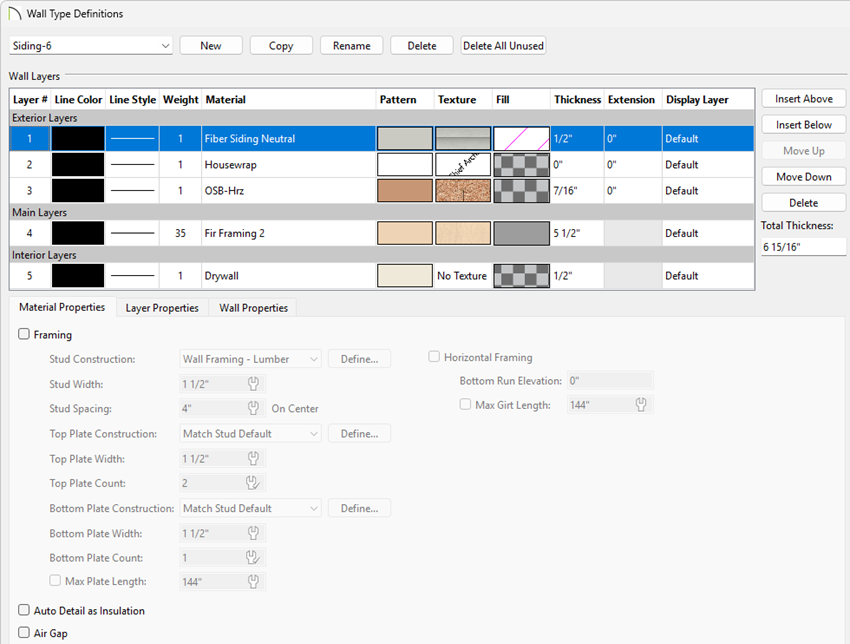Click the Copy wall type button
Viewport: 850px width, 644px height.
(x=281, y=46)
